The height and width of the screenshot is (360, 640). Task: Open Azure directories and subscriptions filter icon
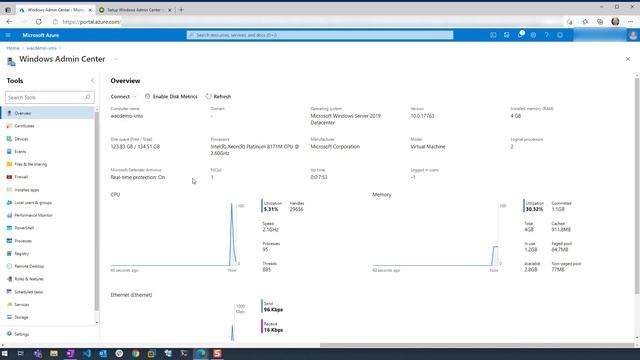[x=507, y=35]
